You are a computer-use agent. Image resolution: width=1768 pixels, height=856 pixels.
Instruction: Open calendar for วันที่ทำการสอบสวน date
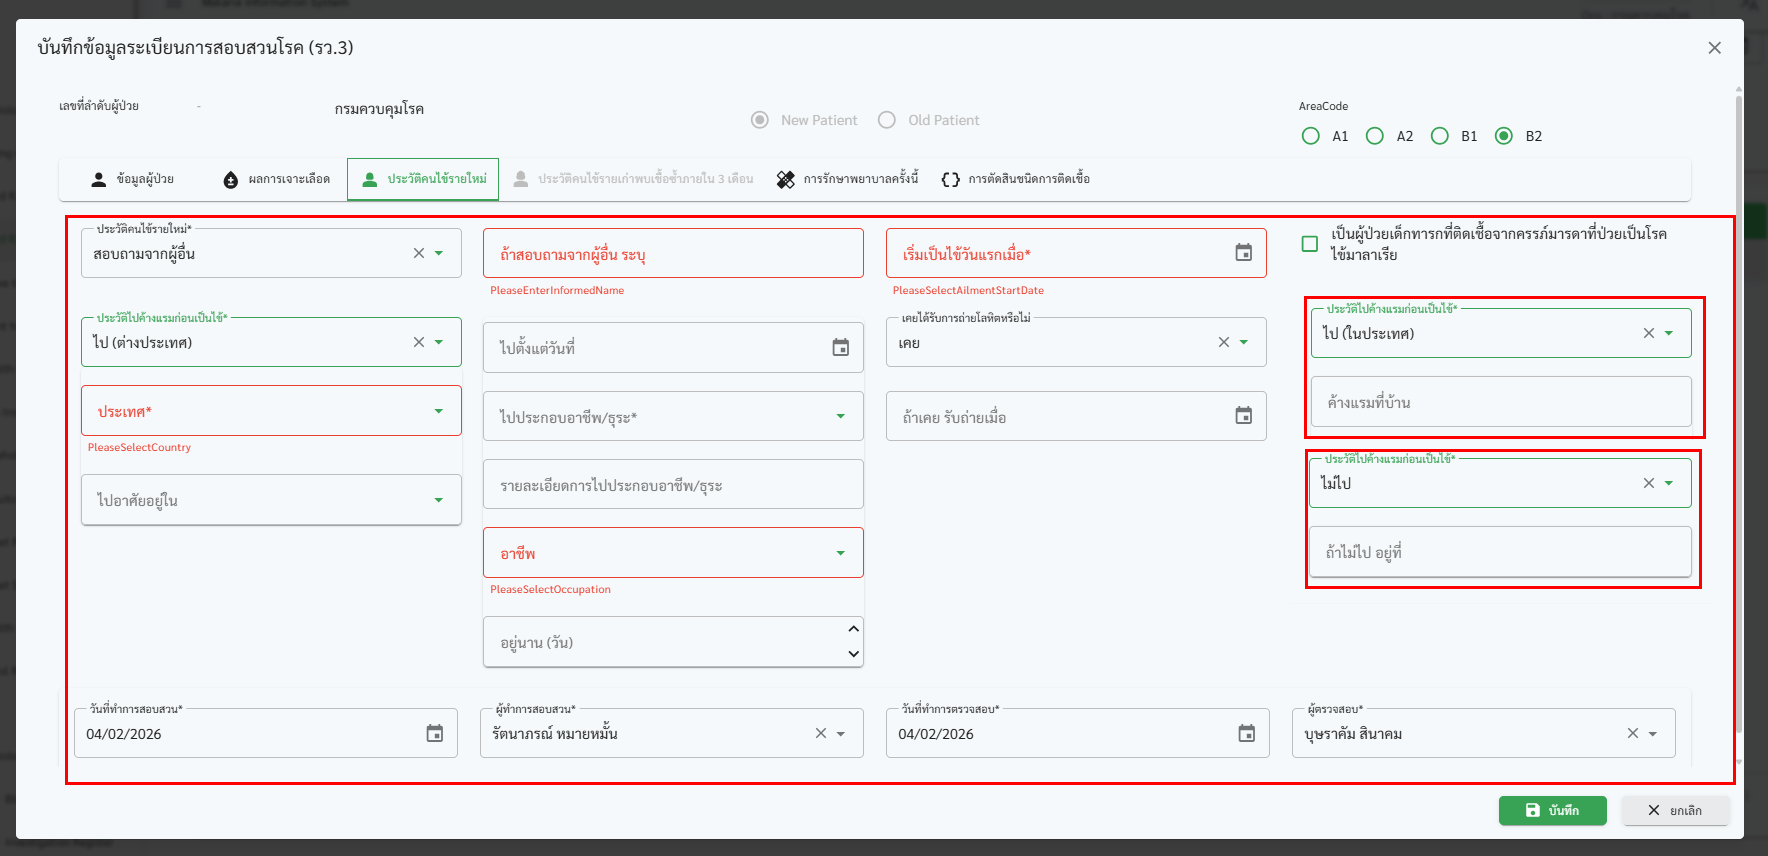[434, 734]
